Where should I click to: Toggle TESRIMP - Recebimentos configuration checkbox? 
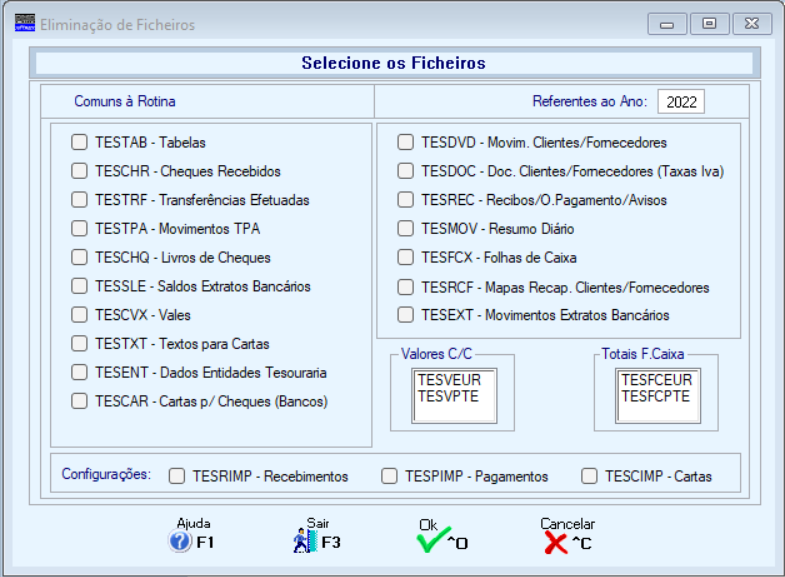[177, 476]
